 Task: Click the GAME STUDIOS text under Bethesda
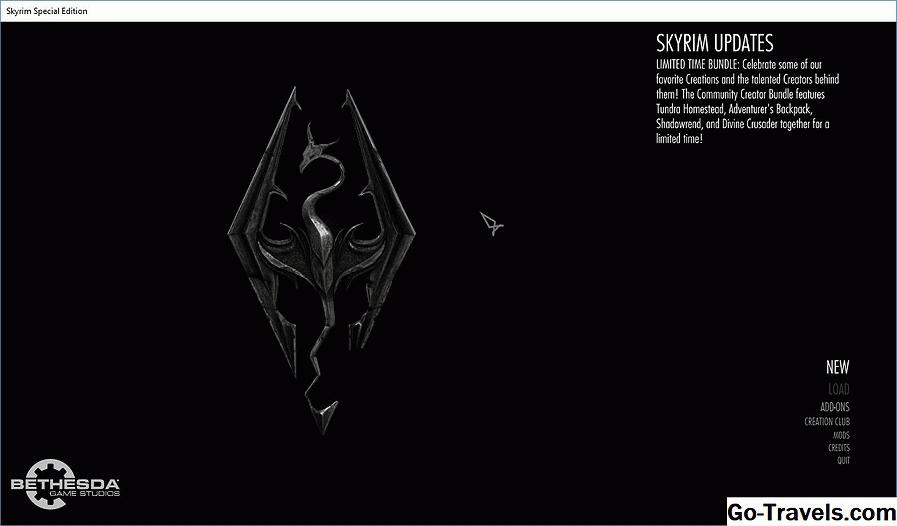pos(83,493)
